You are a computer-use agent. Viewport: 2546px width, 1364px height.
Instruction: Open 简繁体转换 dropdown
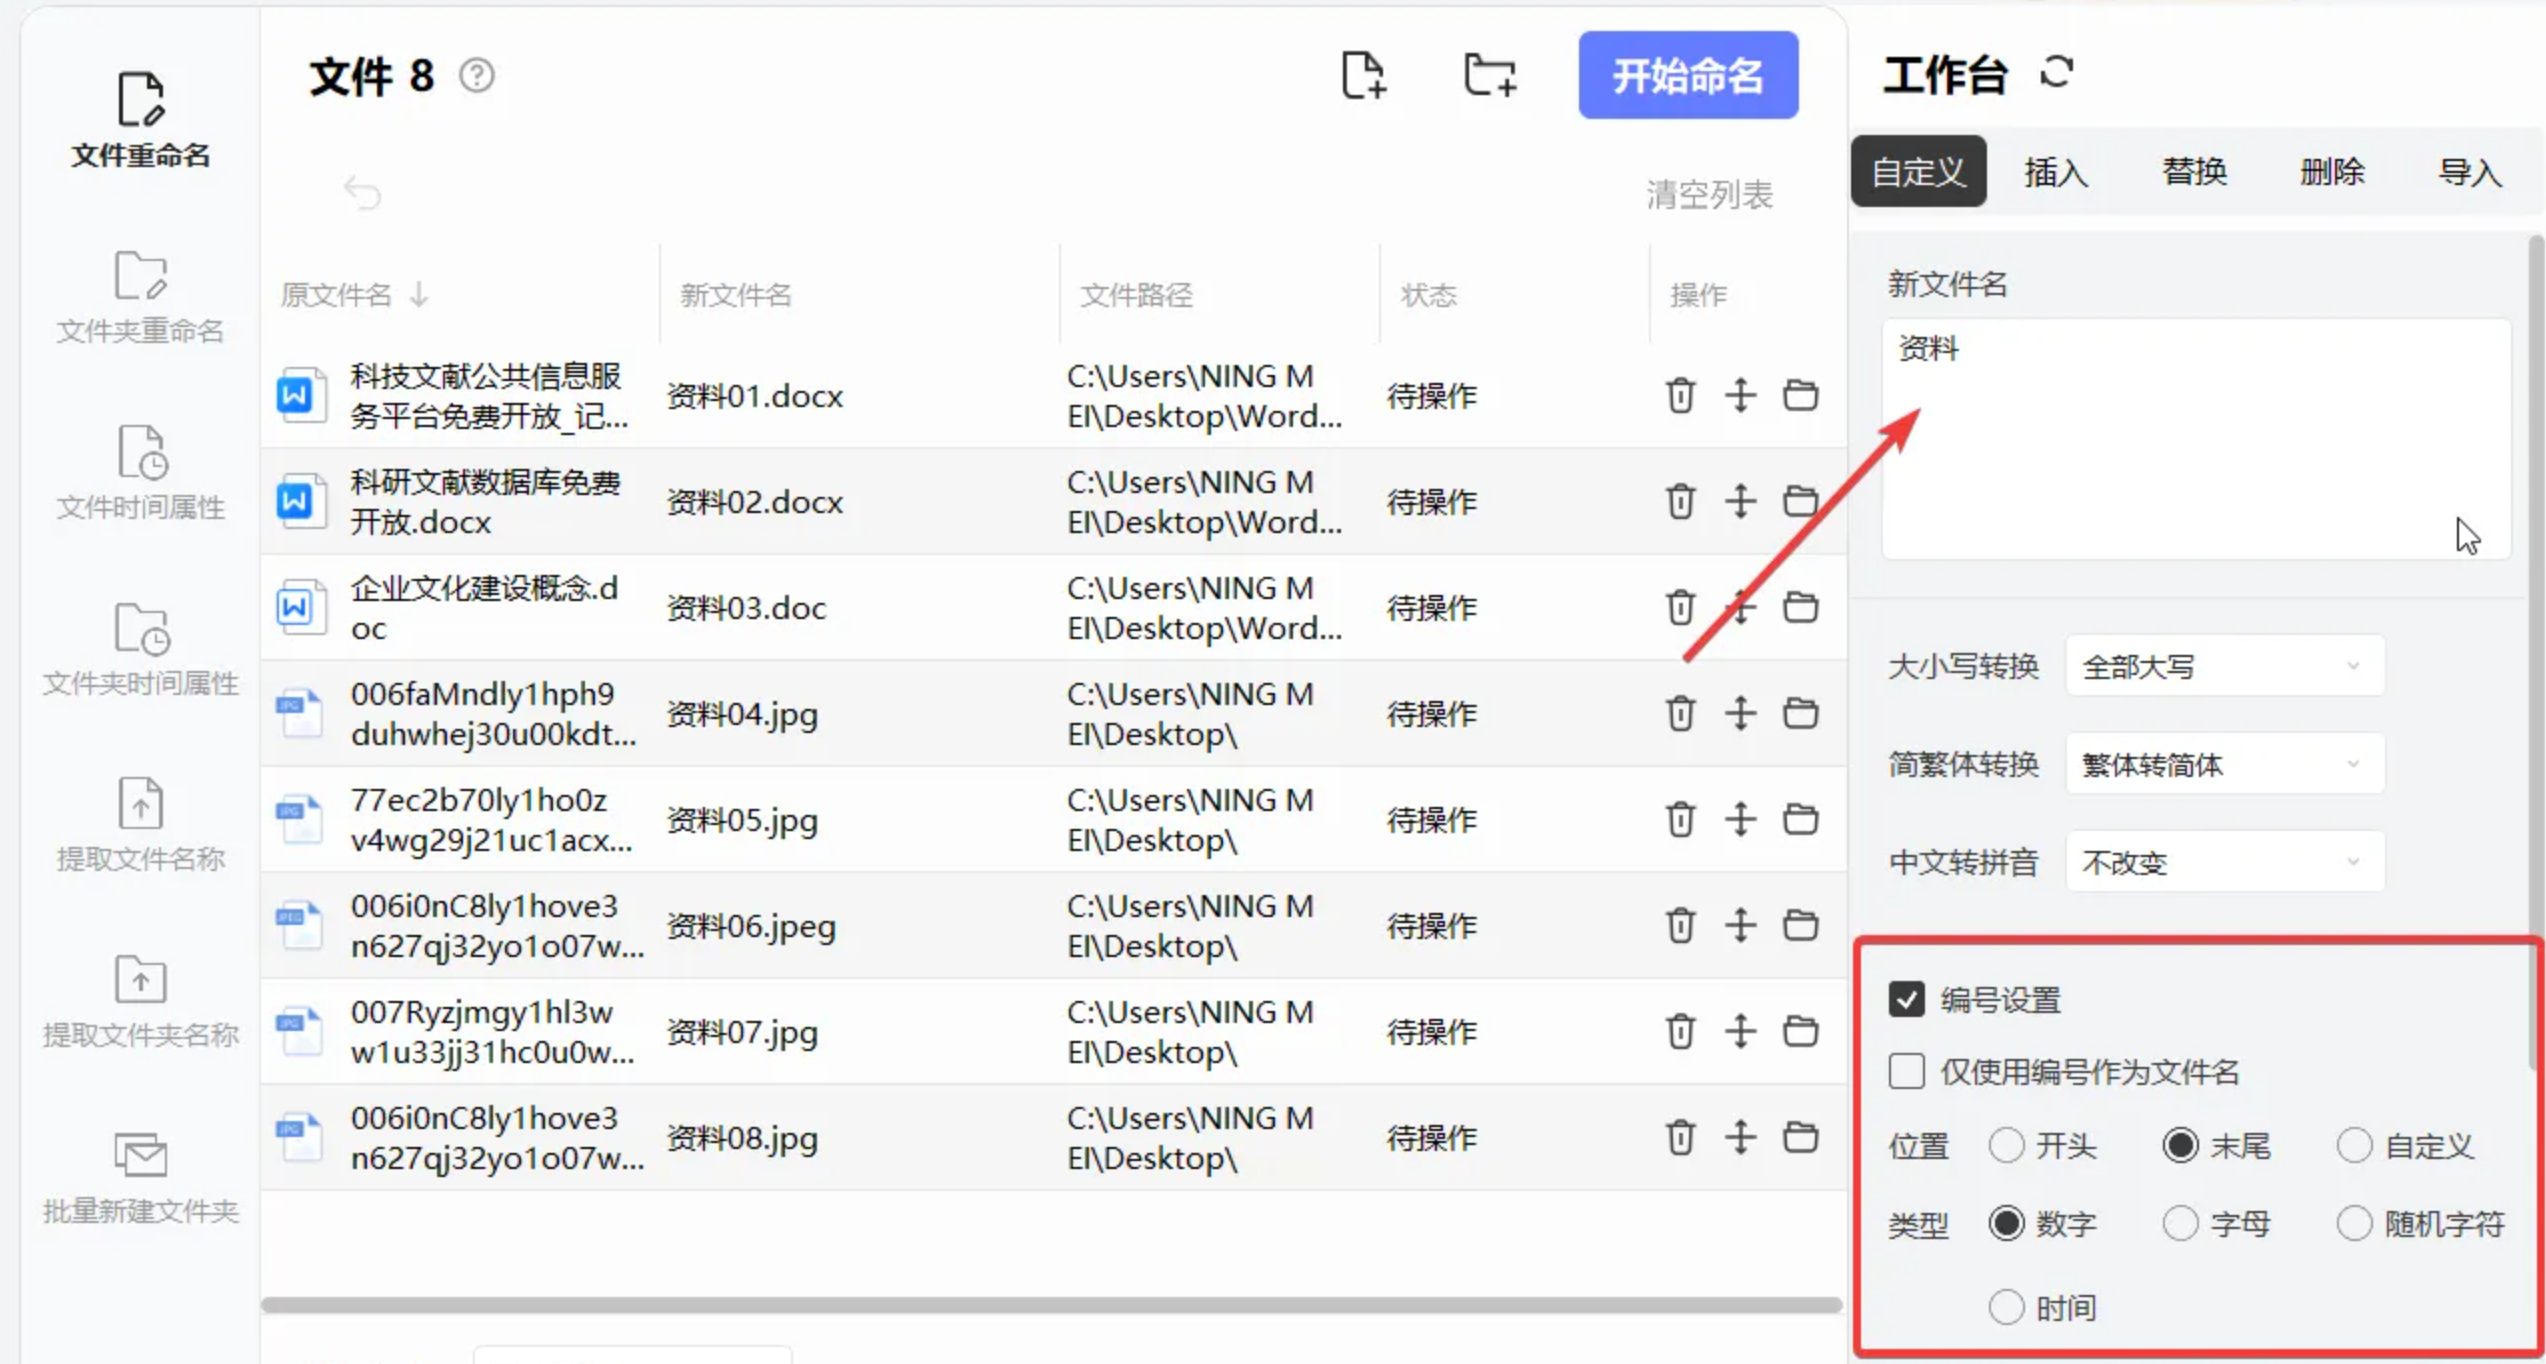tap(2224, 764)
